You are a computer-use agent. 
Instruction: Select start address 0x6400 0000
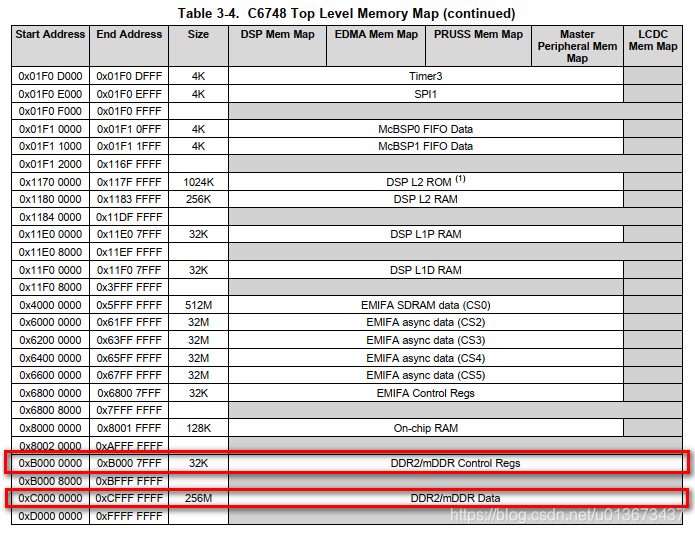[50, 358]
